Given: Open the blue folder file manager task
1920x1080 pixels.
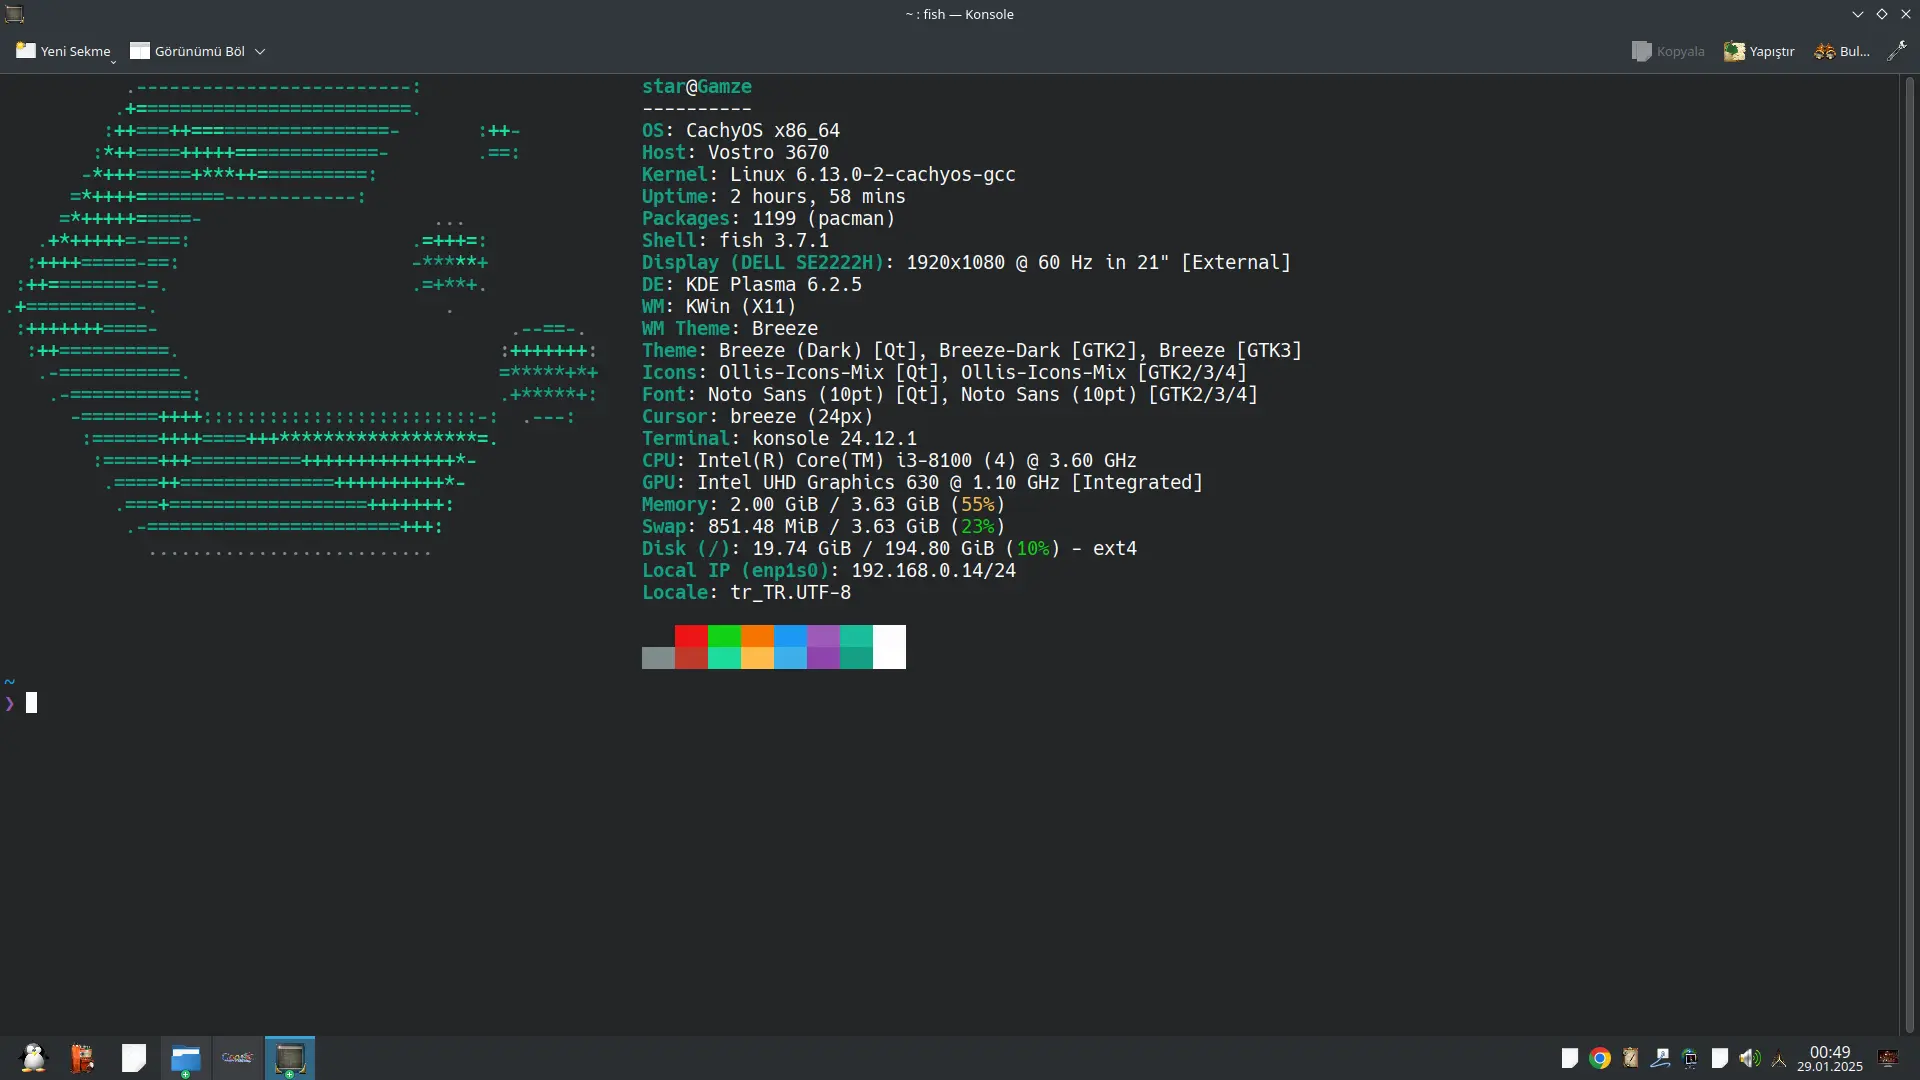Looking at the screenshot, I should (186, 1058).
